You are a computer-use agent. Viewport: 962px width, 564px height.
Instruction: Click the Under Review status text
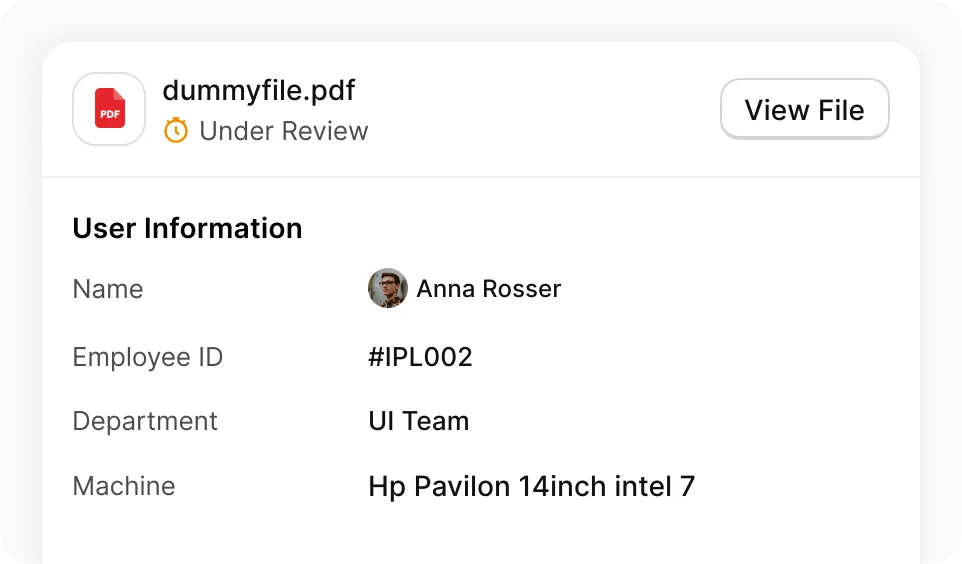click(x=283, y=131)
